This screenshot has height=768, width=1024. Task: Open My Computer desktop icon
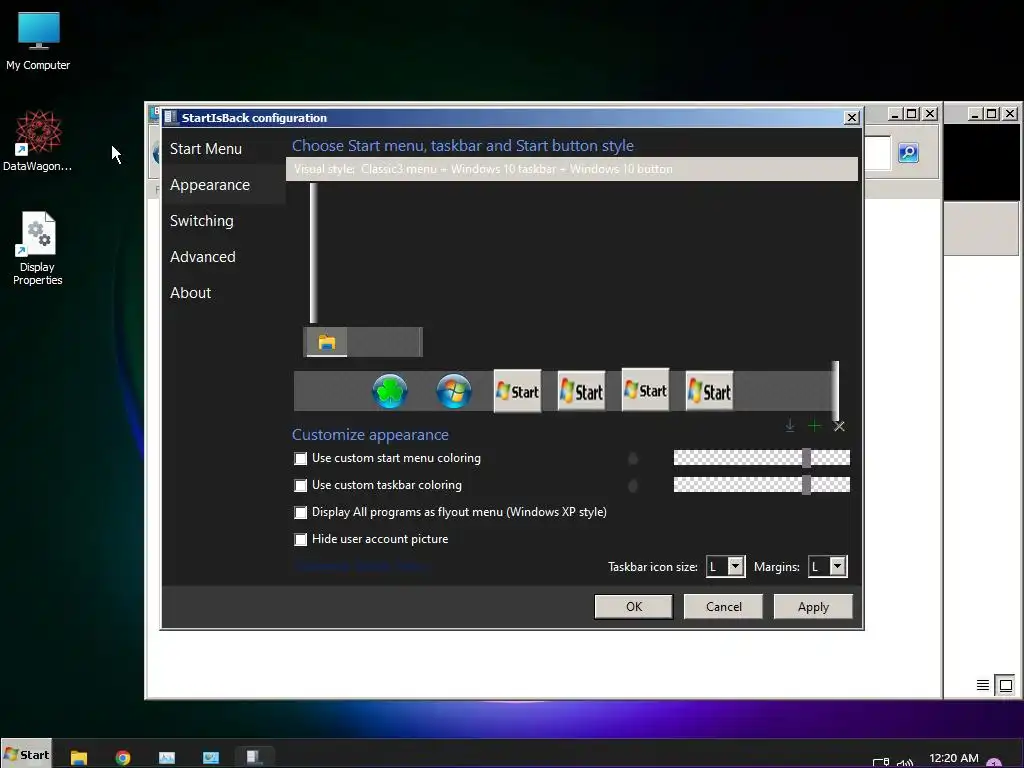38,41
